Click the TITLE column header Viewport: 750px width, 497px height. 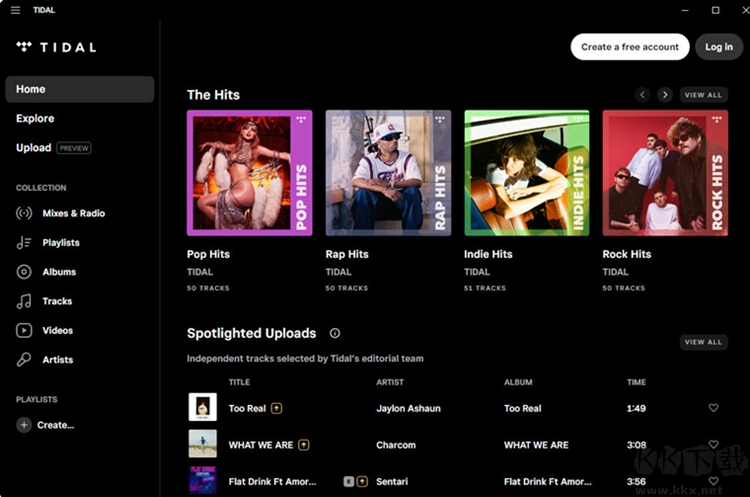pyautogui.click(x=239, y=382)
